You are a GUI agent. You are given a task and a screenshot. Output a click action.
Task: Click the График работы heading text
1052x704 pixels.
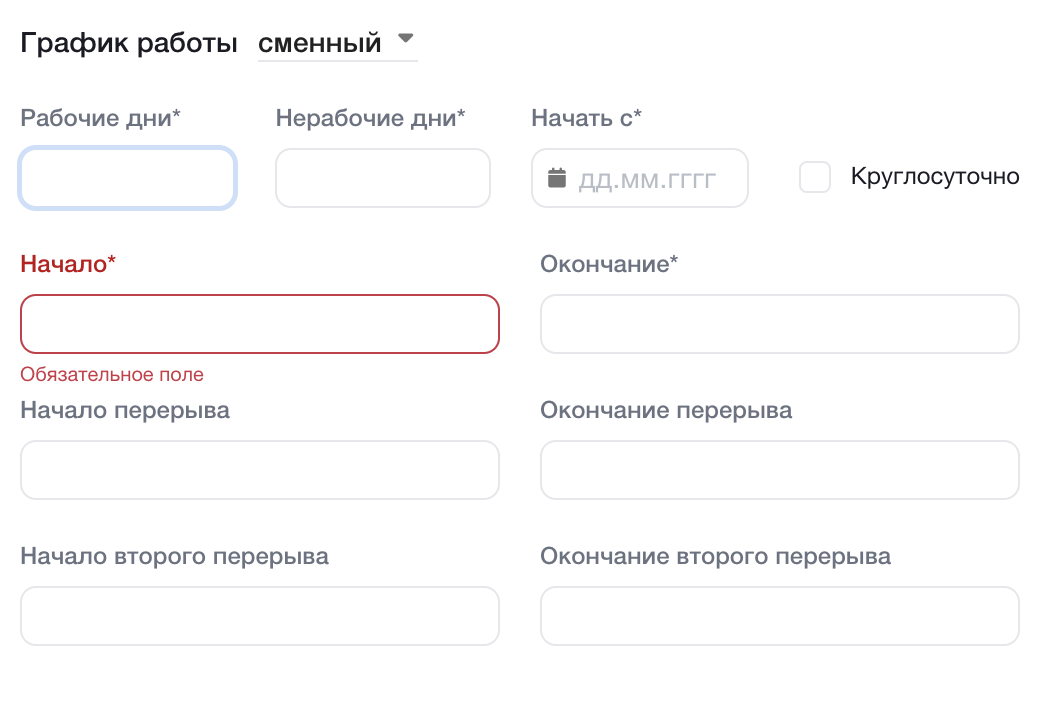click(x=129, y=43)
